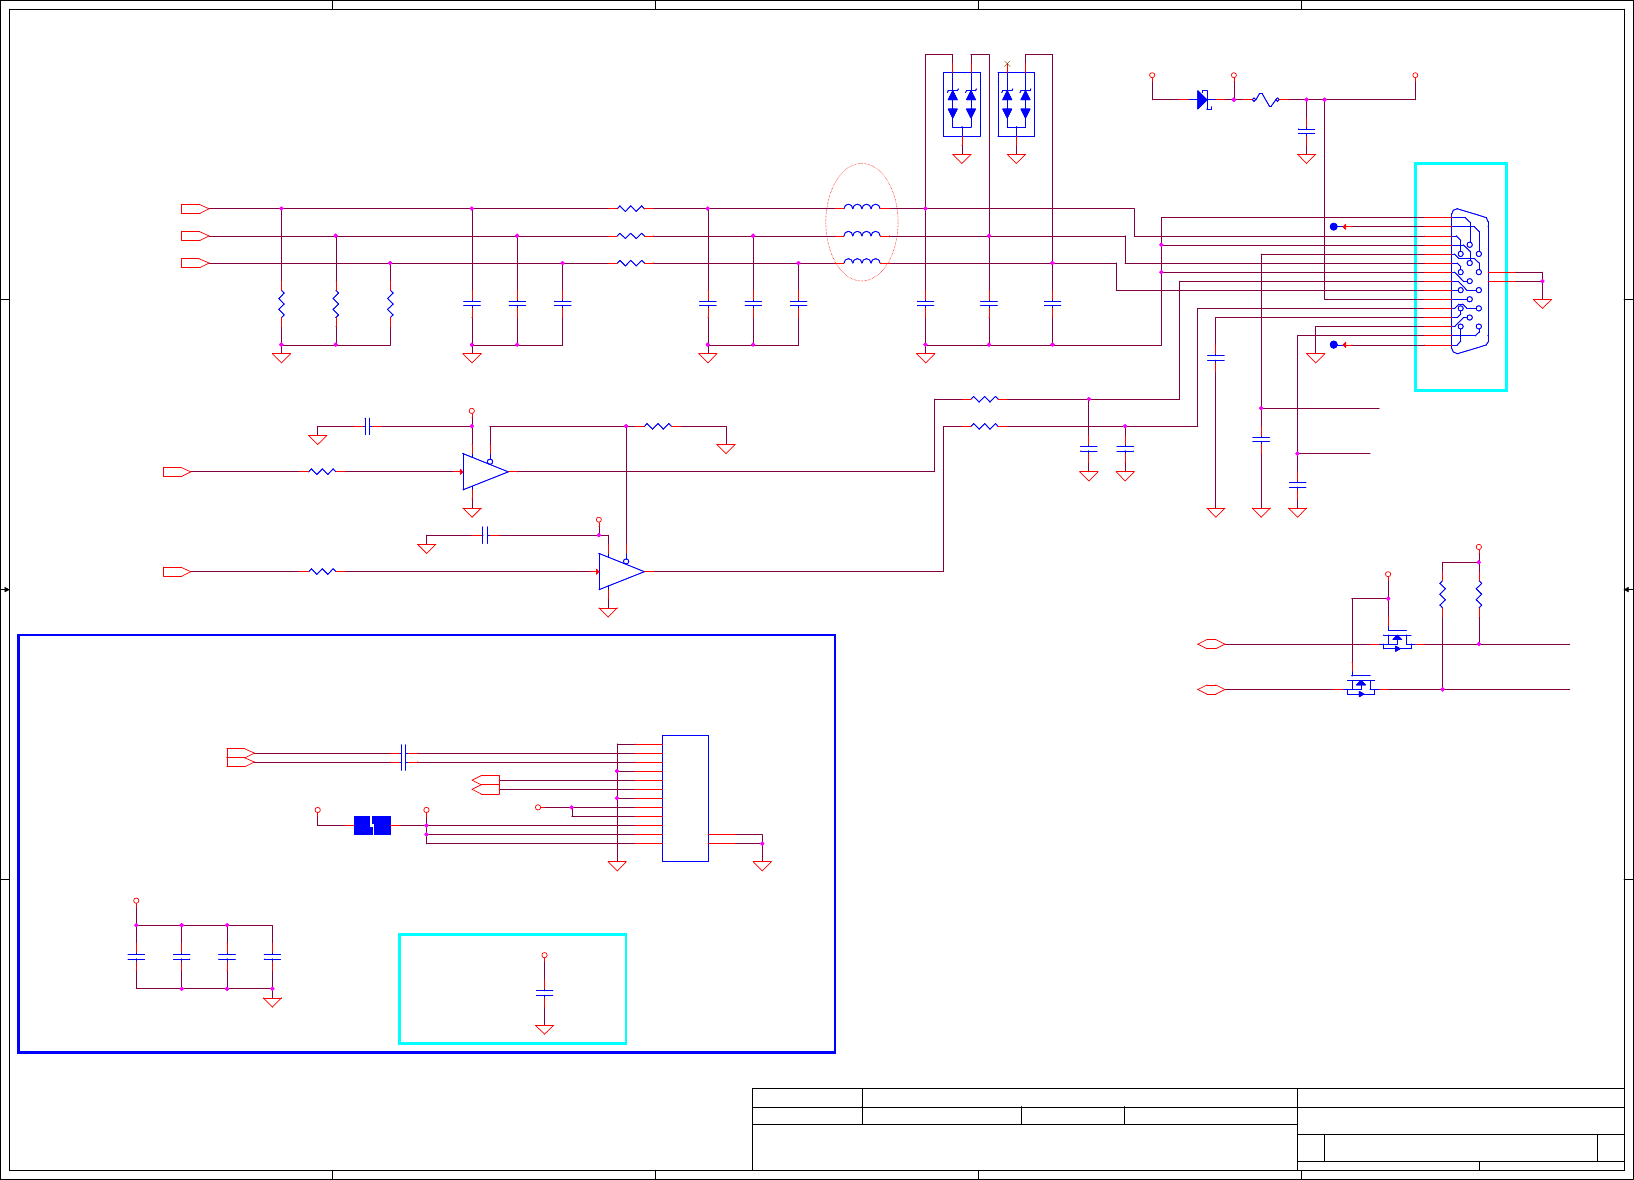This screenshot has height=1180, width=1634.
Task: Select the solid blue ferrite bead component
Action: point(372,825)
